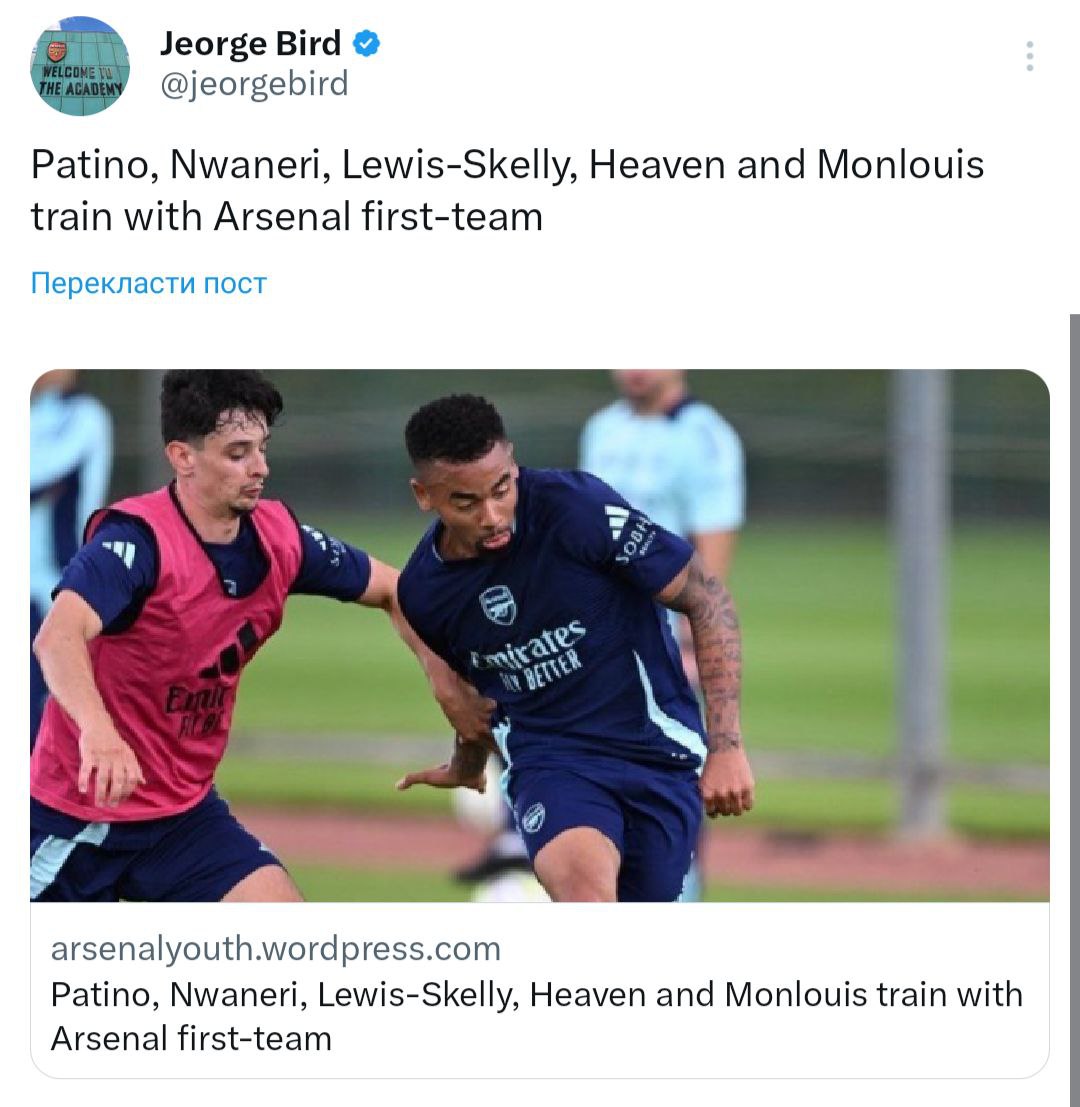Click the Перекласти пост translate link
Viewport: 1080px width, 1107px height.
[x=149, y=283]
